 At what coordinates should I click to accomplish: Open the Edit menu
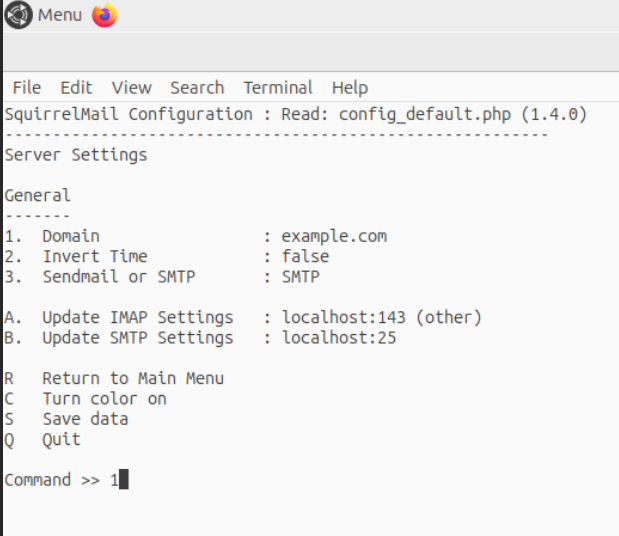76,88
